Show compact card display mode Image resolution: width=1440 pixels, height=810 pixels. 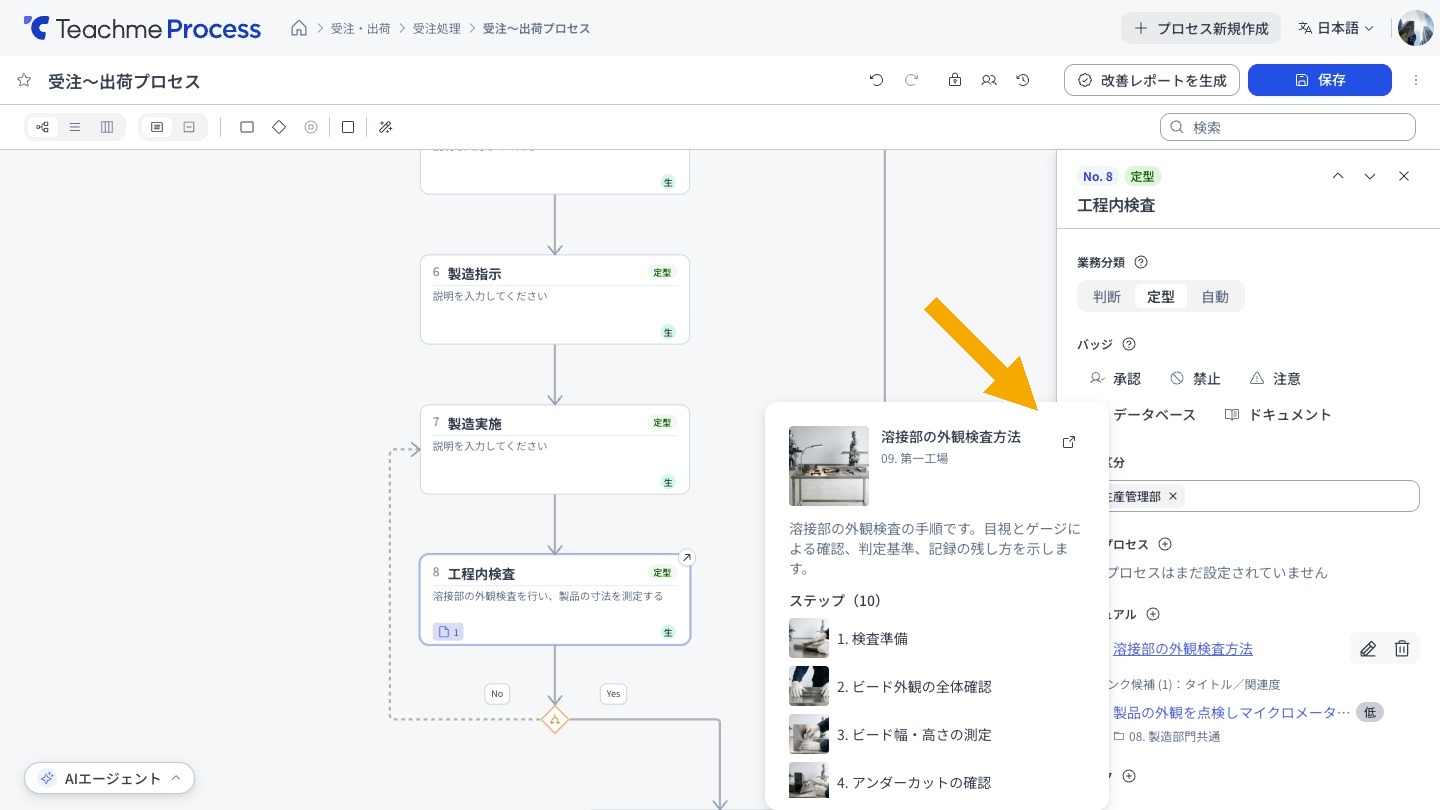point(189,127)
